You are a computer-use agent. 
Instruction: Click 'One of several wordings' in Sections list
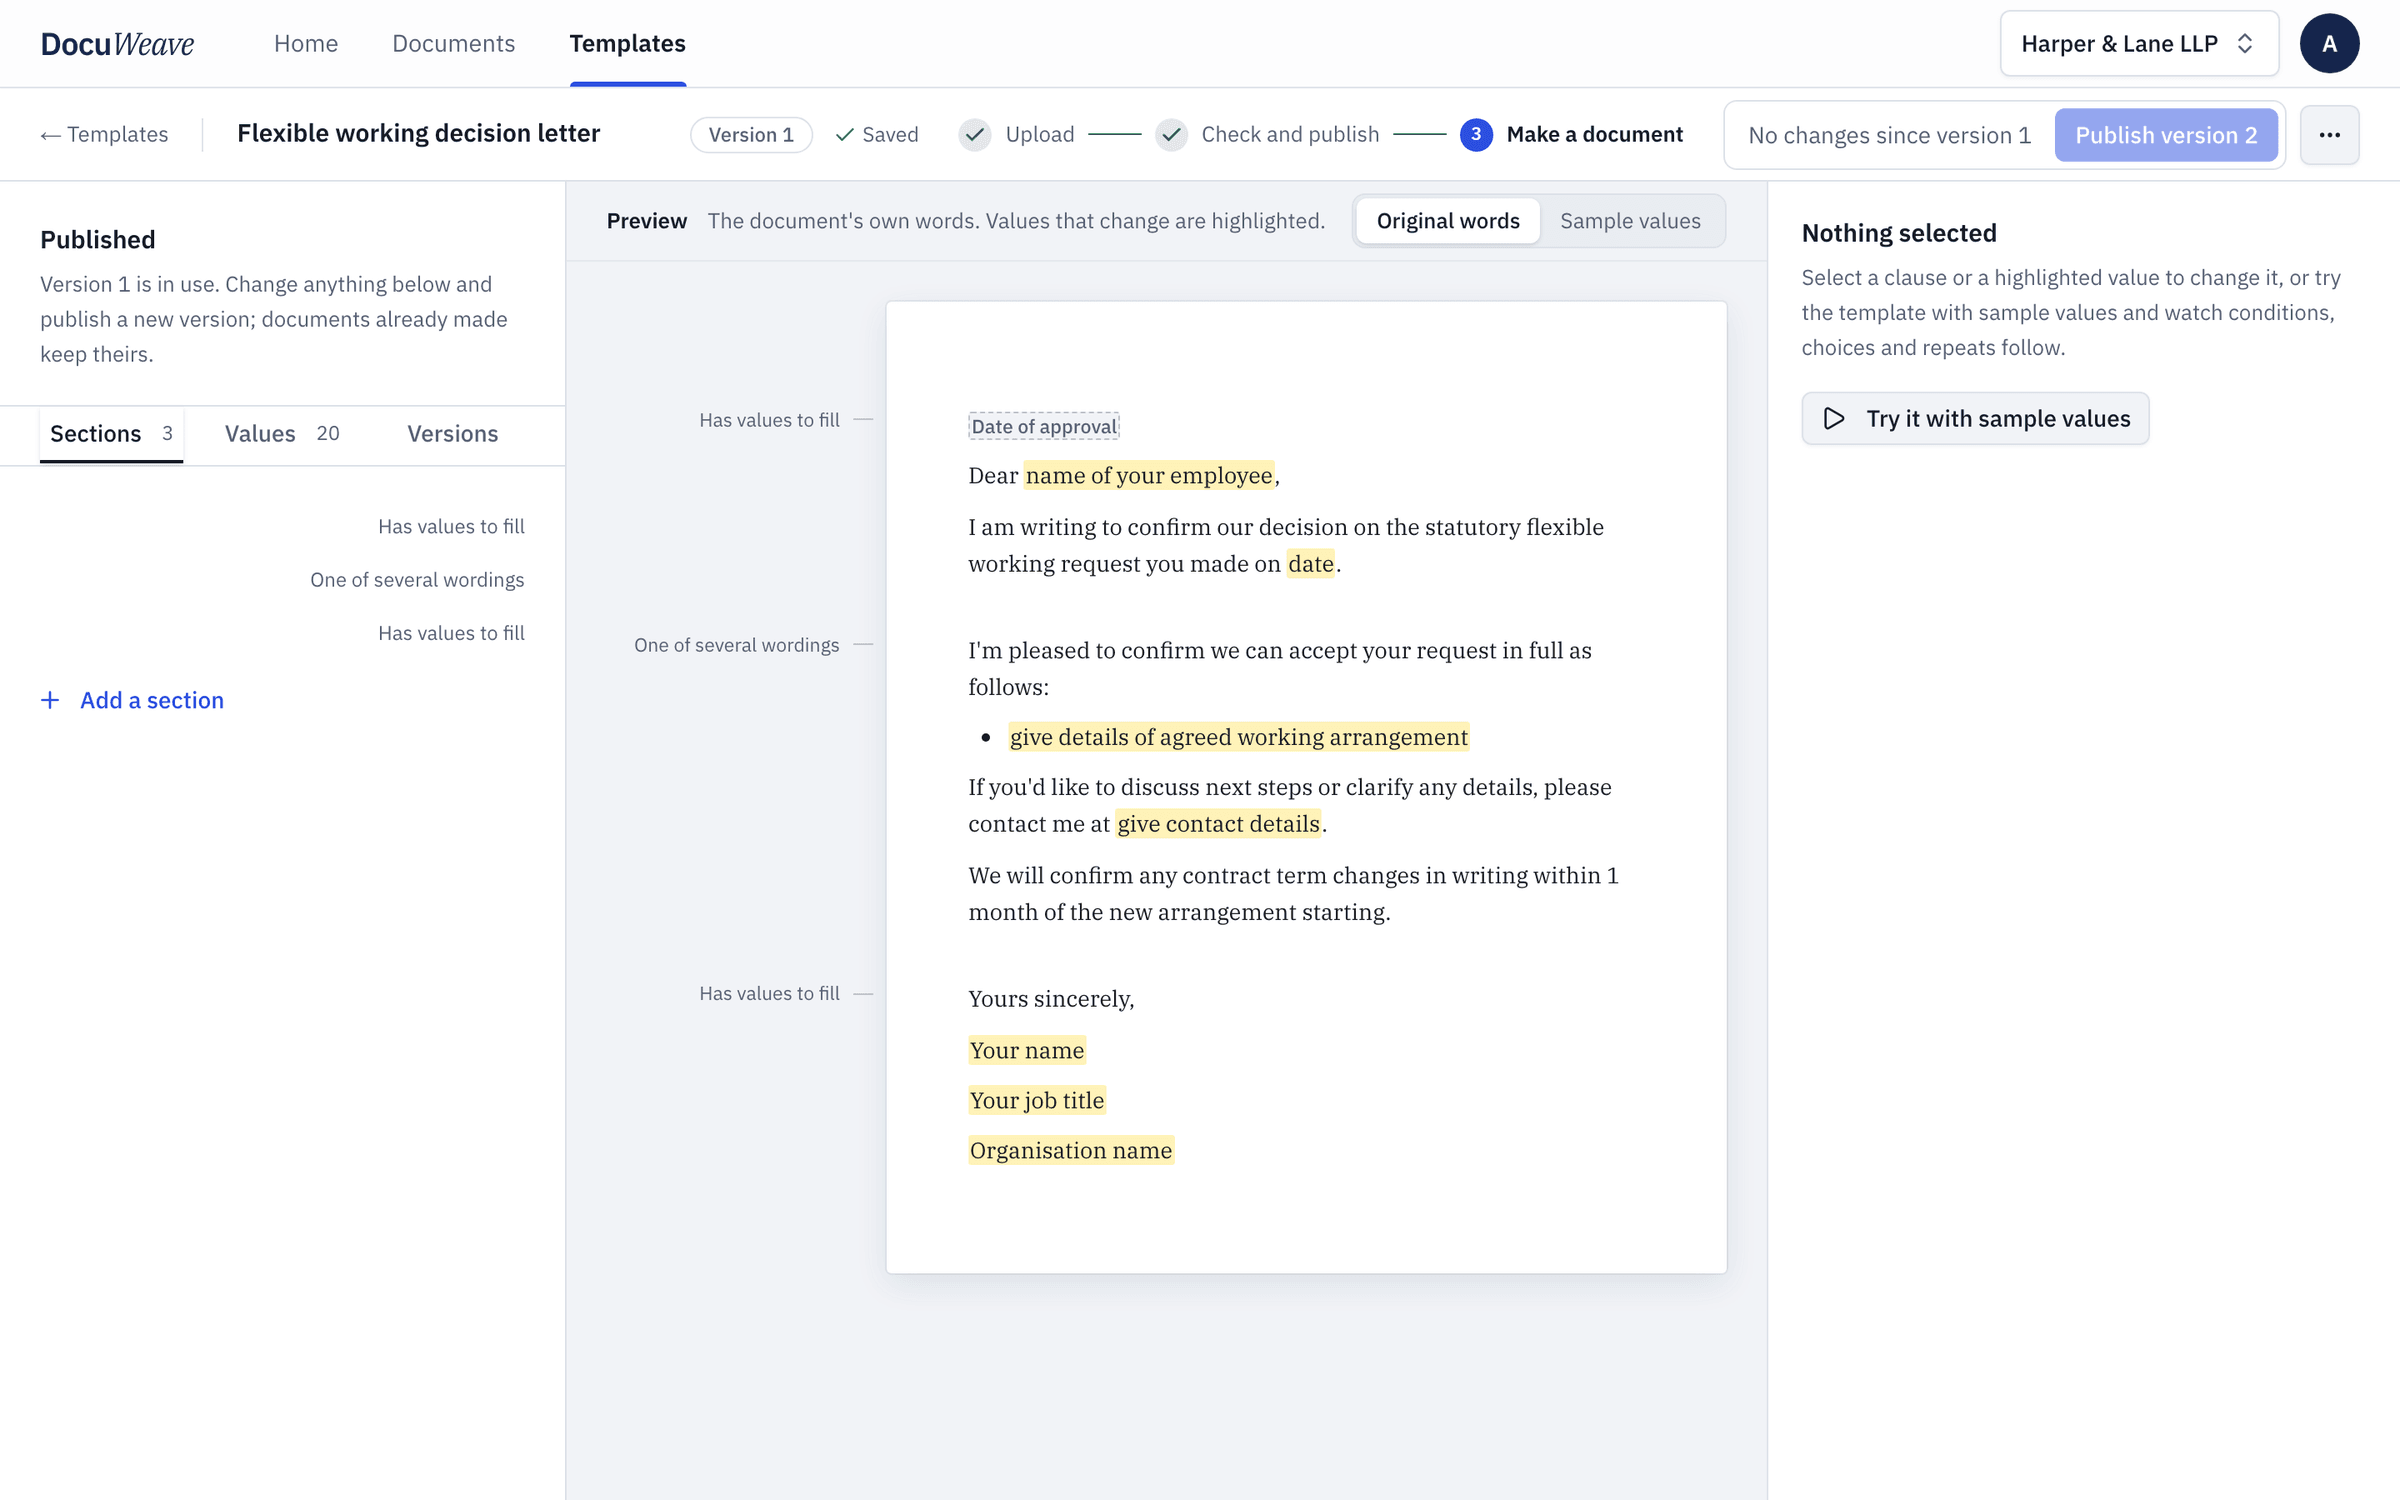417,580
